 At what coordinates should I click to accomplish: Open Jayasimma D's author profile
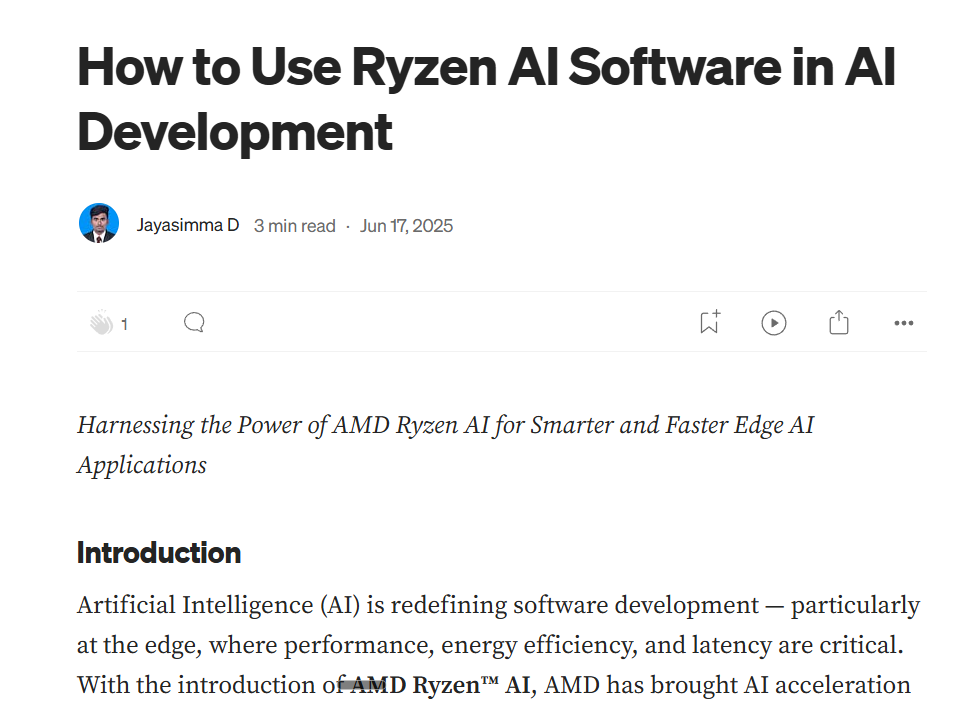click(x=188, y=225)
